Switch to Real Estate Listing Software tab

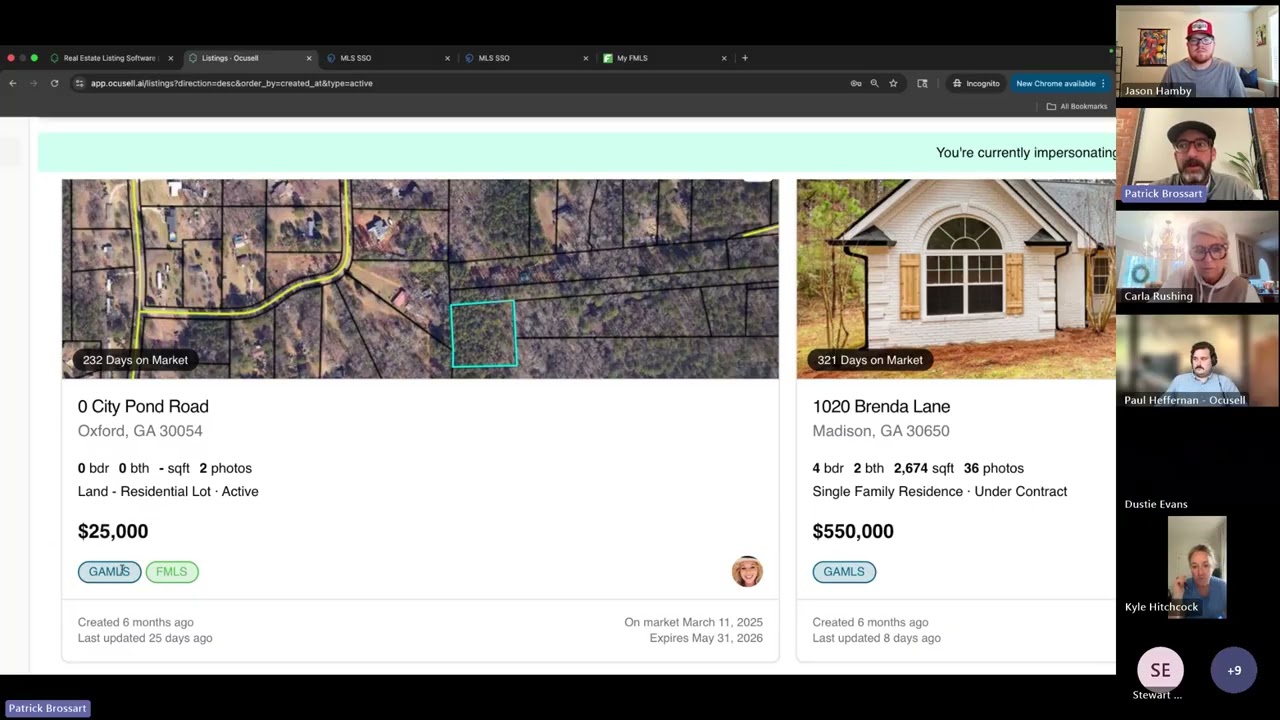tap(109, 58)
